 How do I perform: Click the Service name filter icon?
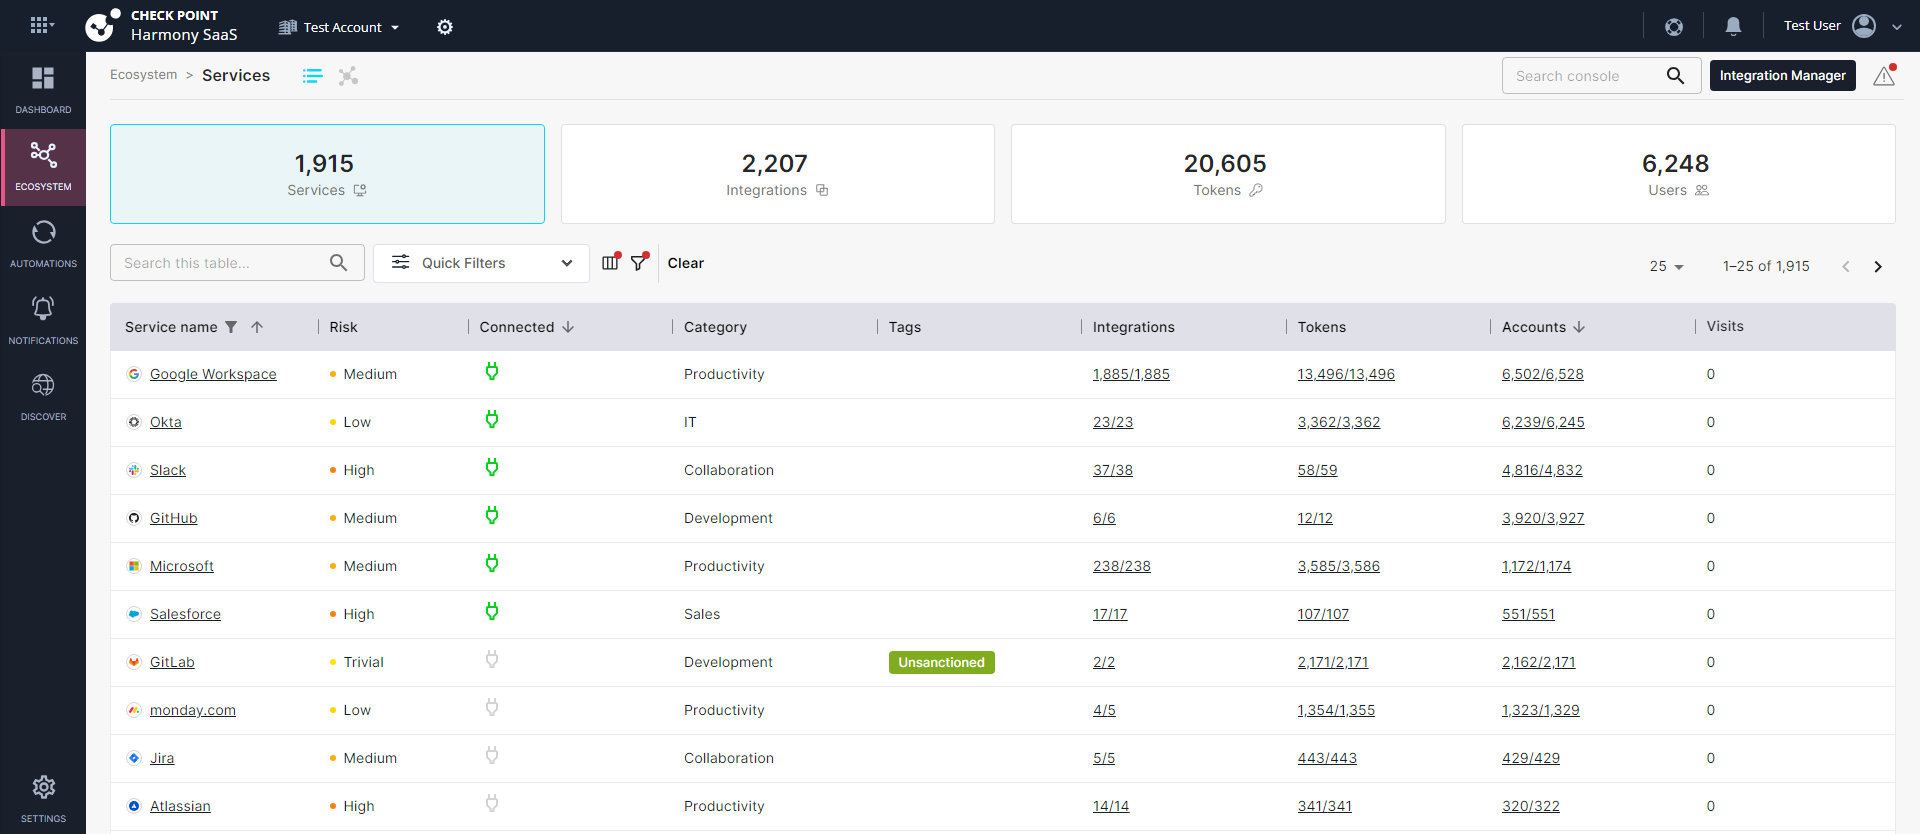coord(231,327)
